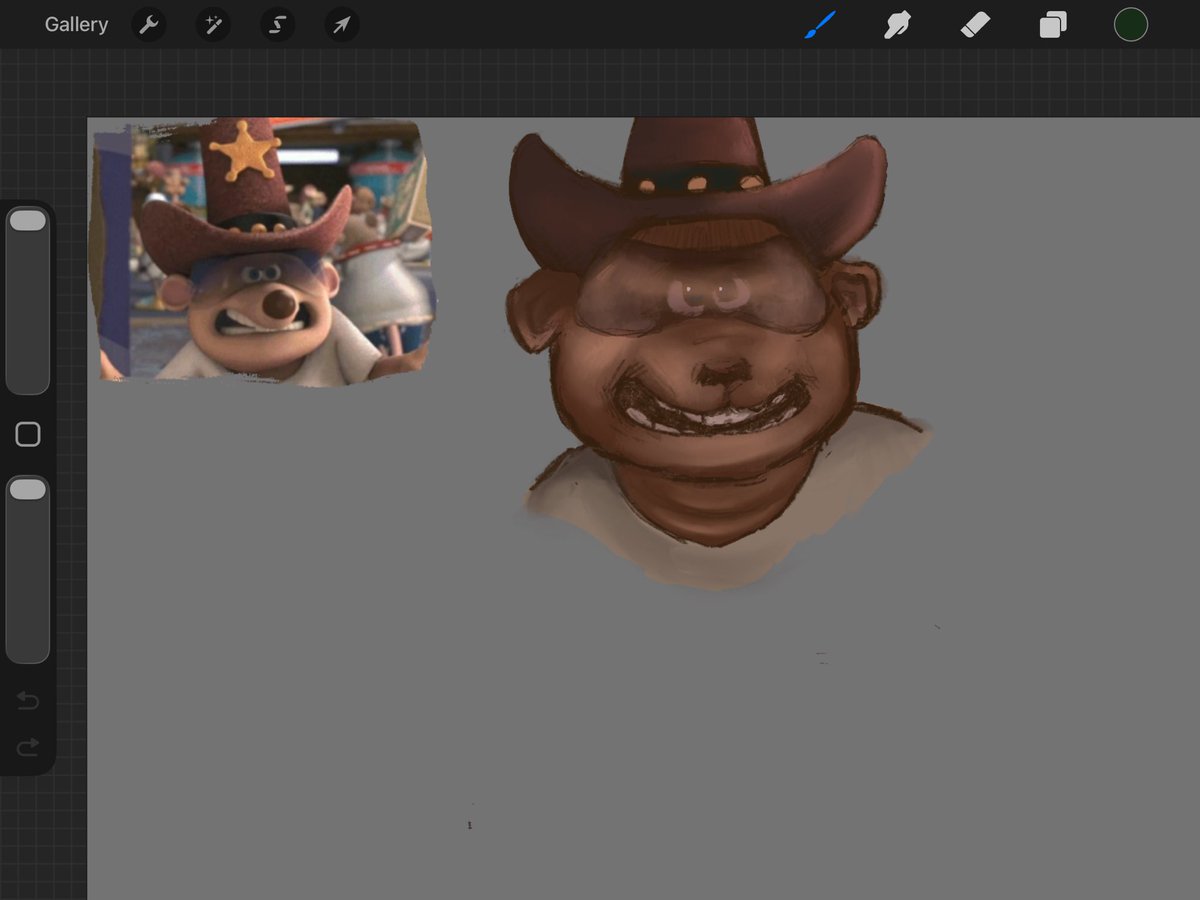Redo the last undone stroke
The height and width of the screenshot is (900, 1200).
pyautogui.click(x=28, y=747)
